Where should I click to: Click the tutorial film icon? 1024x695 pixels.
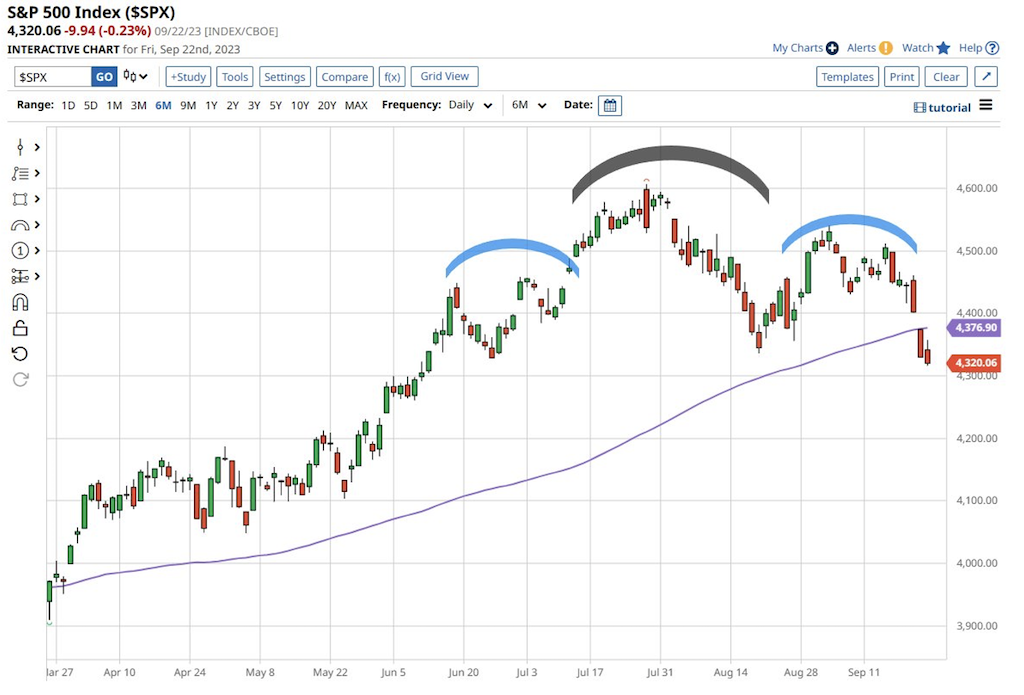pos(920,107)
